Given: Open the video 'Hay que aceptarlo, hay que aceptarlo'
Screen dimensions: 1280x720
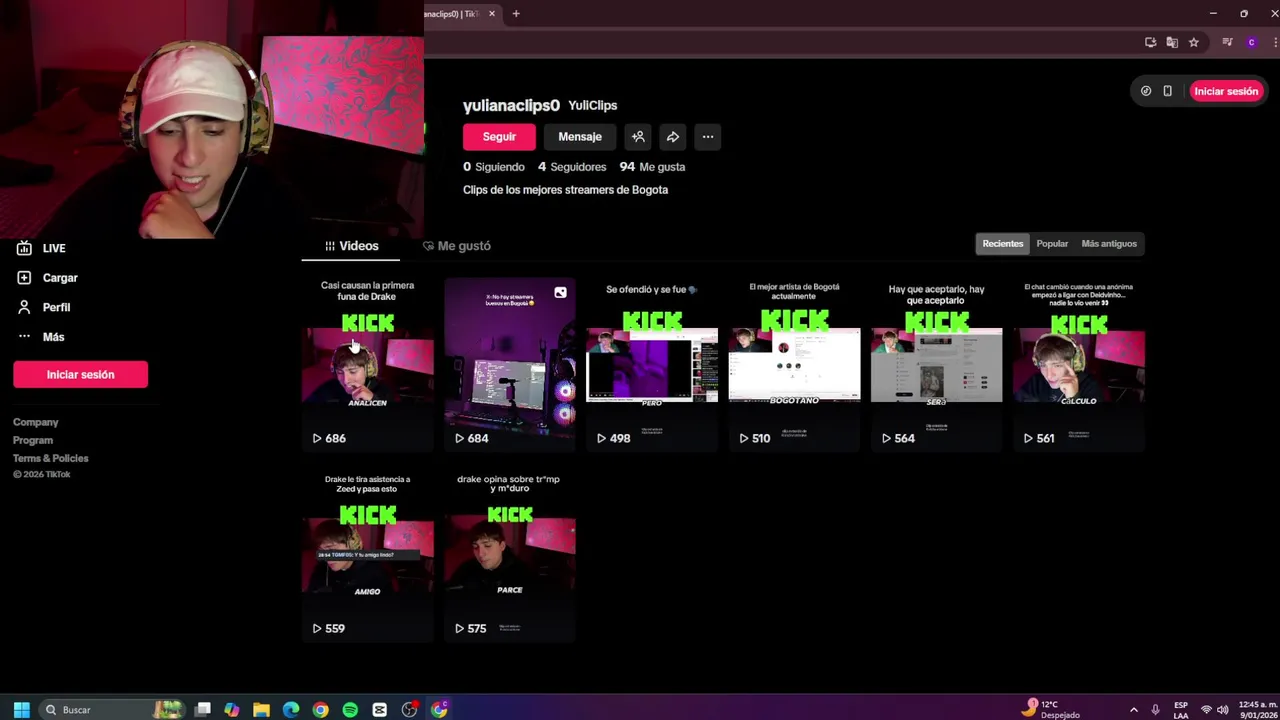Looking at the screenshot, I should (936, 364).
